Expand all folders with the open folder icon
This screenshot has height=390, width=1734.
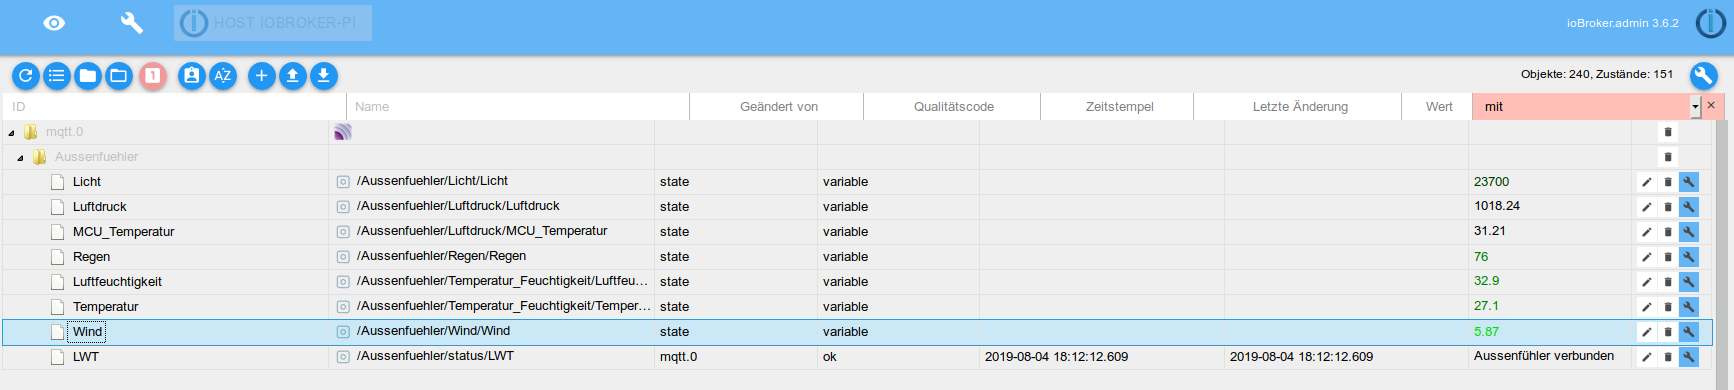(x=119, y=75)
